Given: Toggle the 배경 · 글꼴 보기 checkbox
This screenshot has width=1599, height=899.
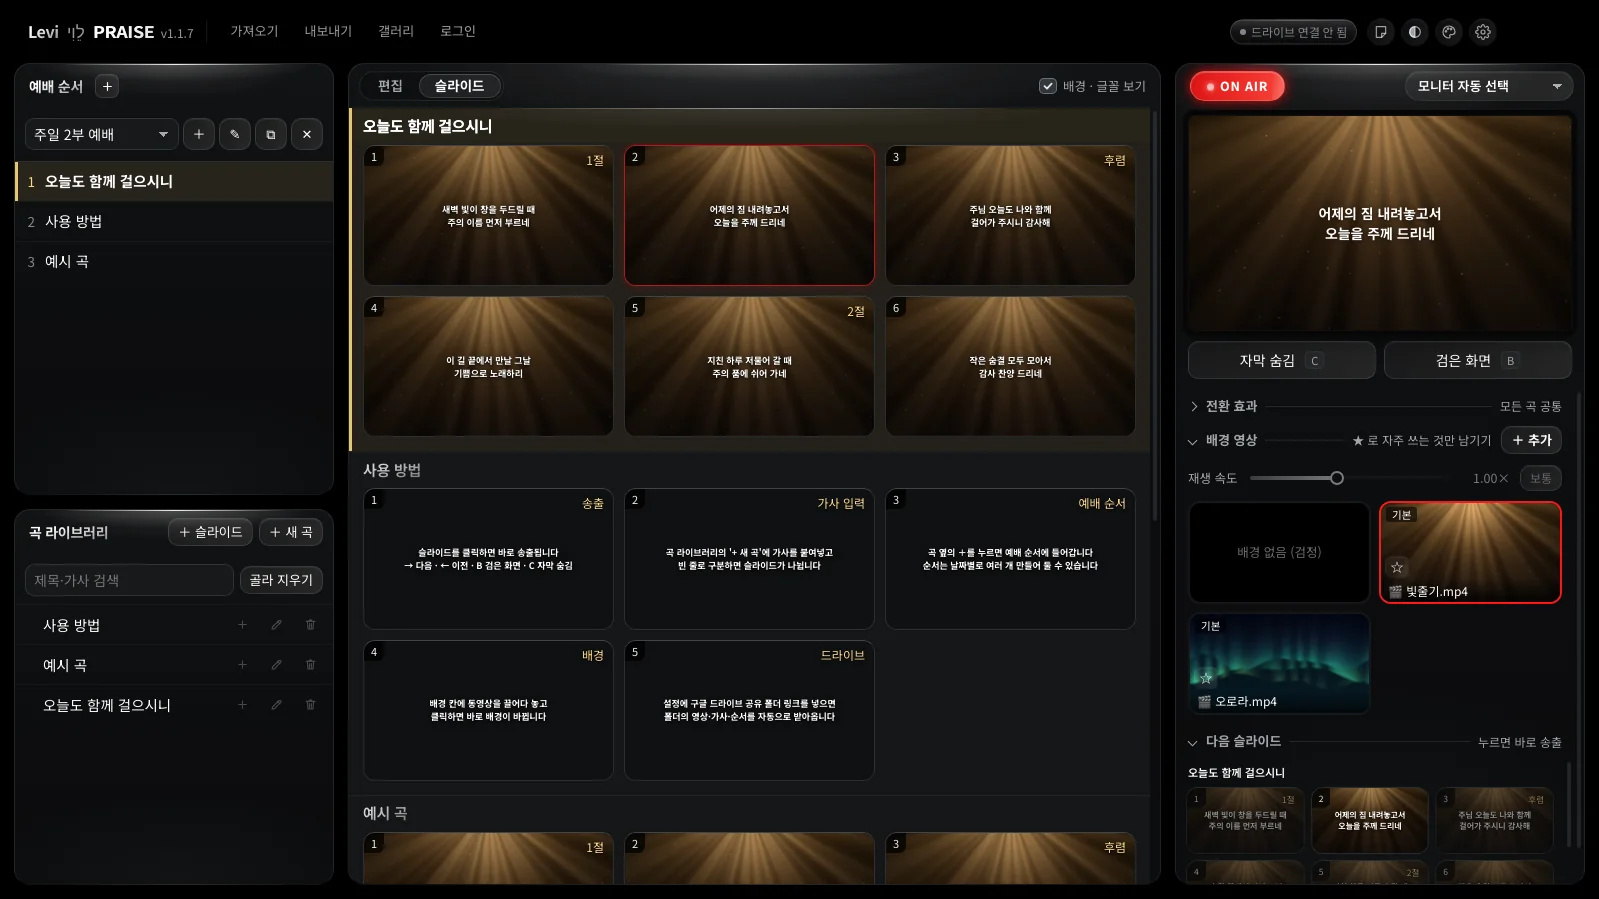Looking at the screenshot, I should tap(1048, 86).
